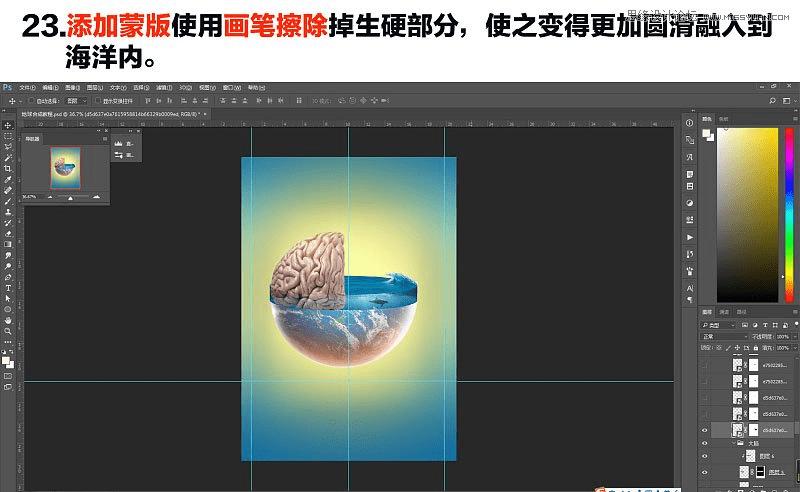Click the toolbox foreground color swatch
800x492 pixels.
[6, 360]
